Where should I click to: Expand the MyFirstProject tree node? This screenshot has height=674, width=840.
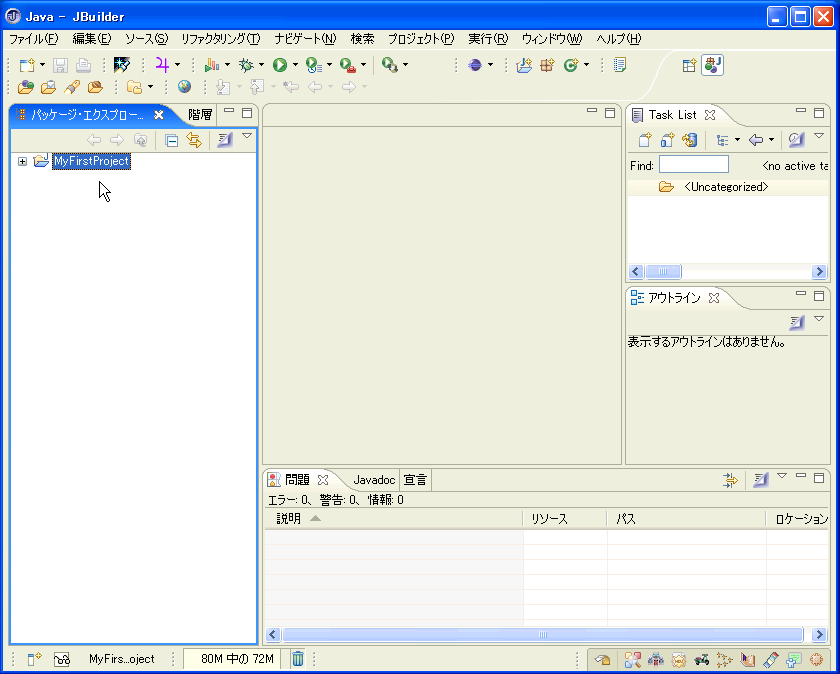tap(22, 161)
